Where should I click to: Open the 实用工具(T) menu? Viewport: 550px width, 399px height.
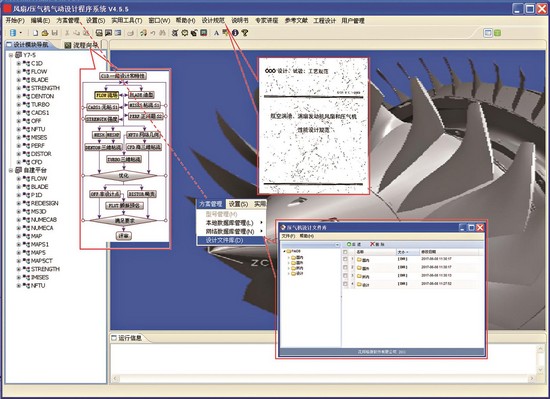[x=127, y=21]
